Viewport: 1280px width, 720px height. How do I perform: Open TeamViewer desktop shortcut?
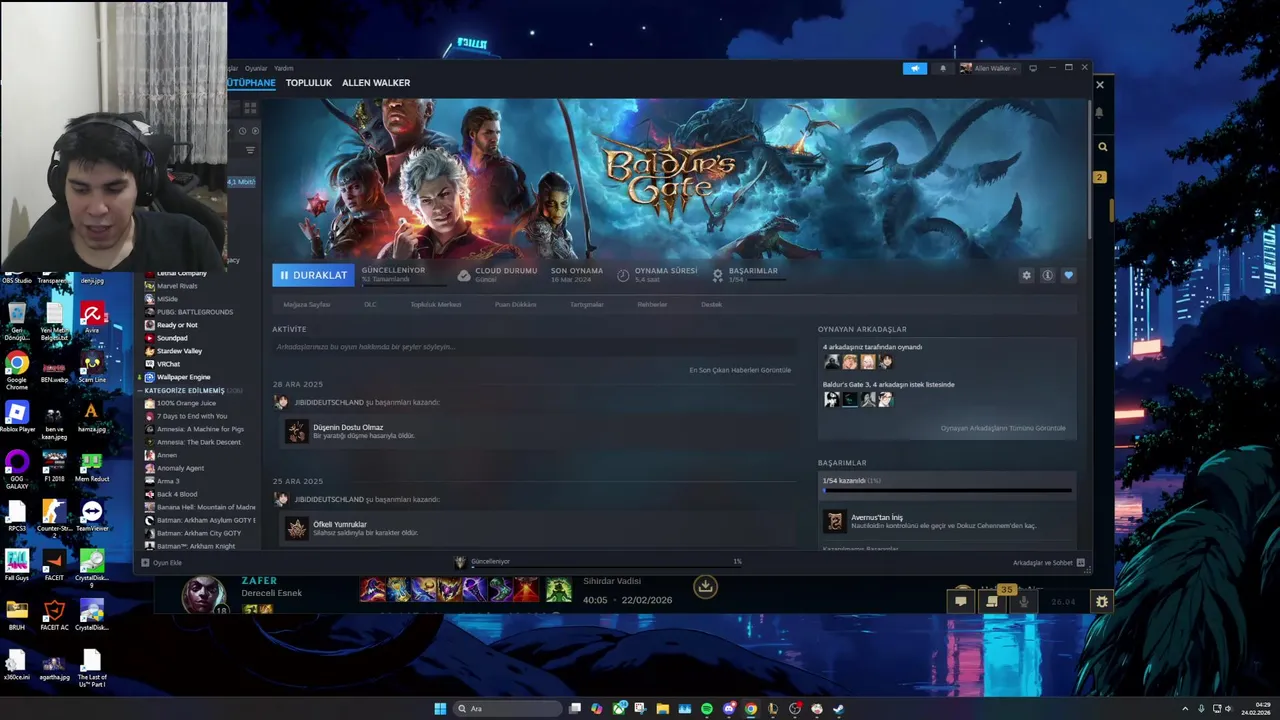(x=92, y=516)
